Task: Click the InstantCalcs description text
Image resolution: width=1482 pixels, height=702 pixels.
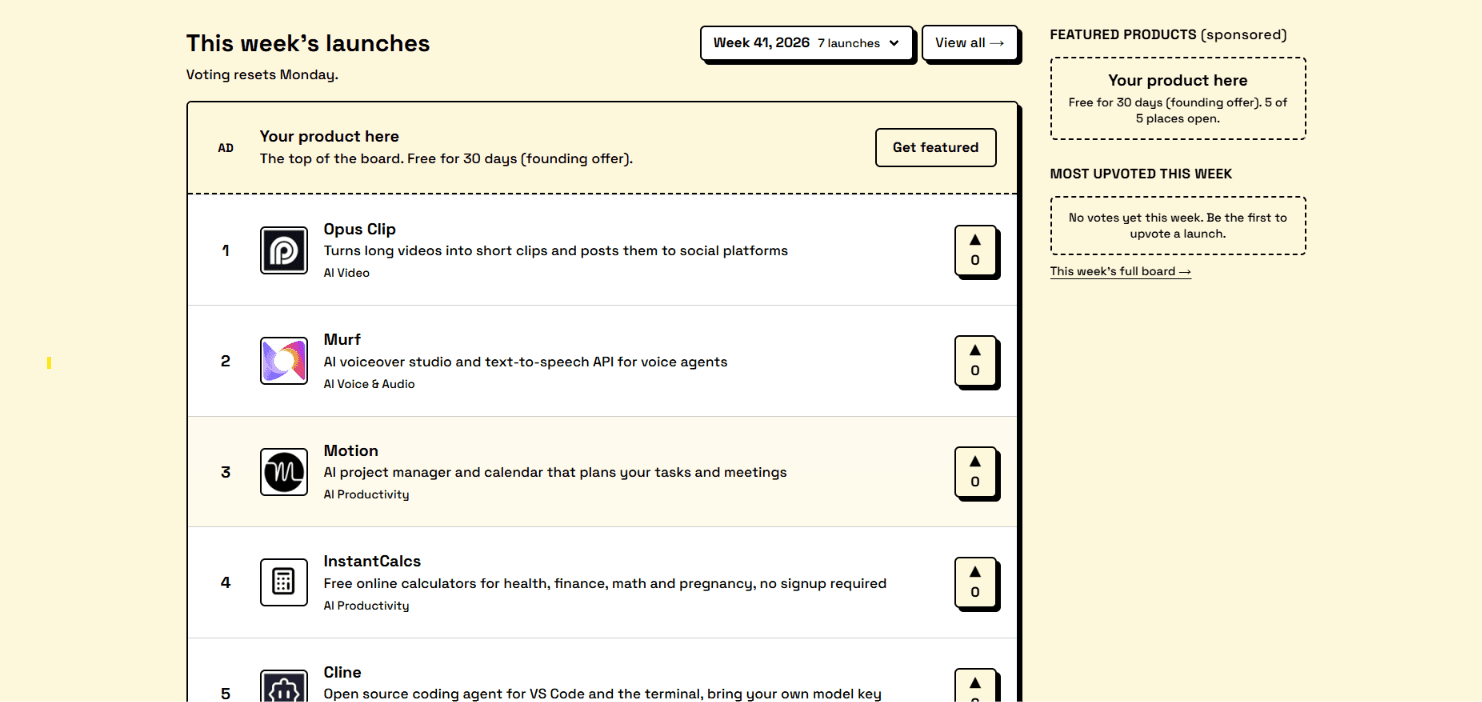Action: pos(605,583)
